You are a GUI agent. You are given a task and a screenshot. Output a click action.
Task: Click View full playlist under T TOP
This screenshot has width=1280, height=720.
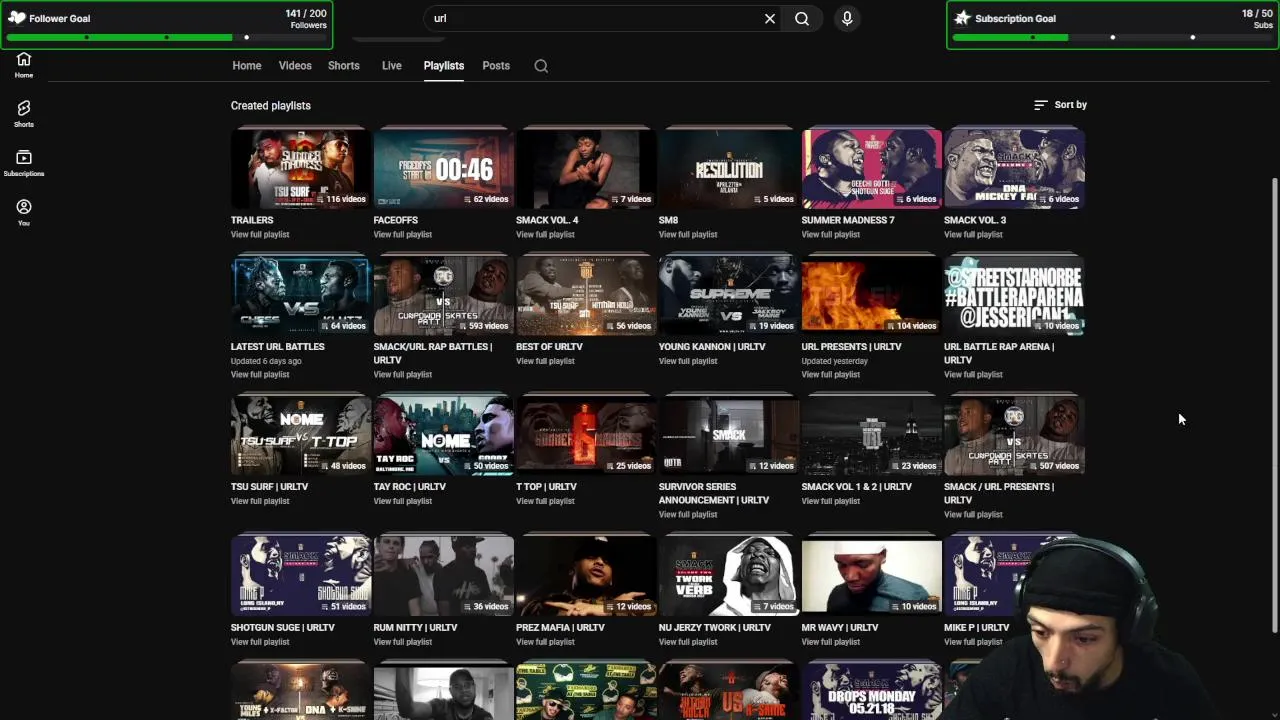tap(545, 501)
